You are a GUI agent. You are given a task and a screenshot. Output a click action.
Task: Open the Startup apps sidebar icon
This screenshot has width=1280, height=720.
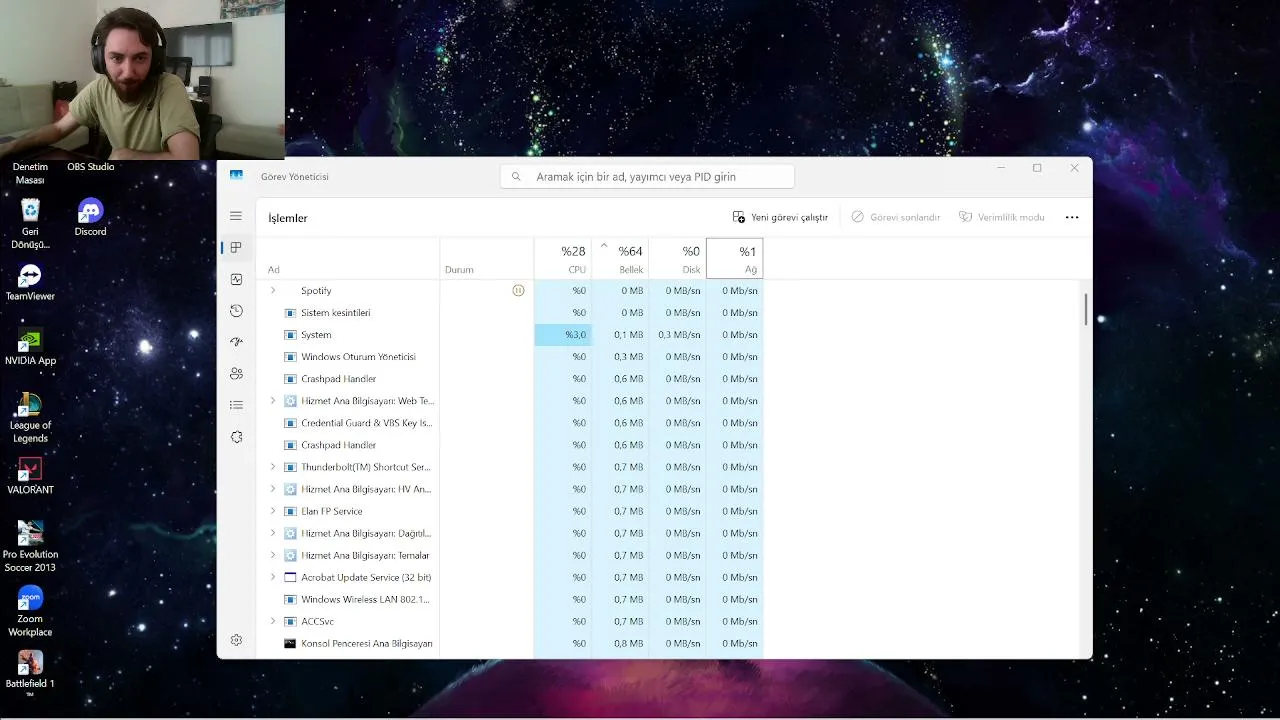pos(236,342)
